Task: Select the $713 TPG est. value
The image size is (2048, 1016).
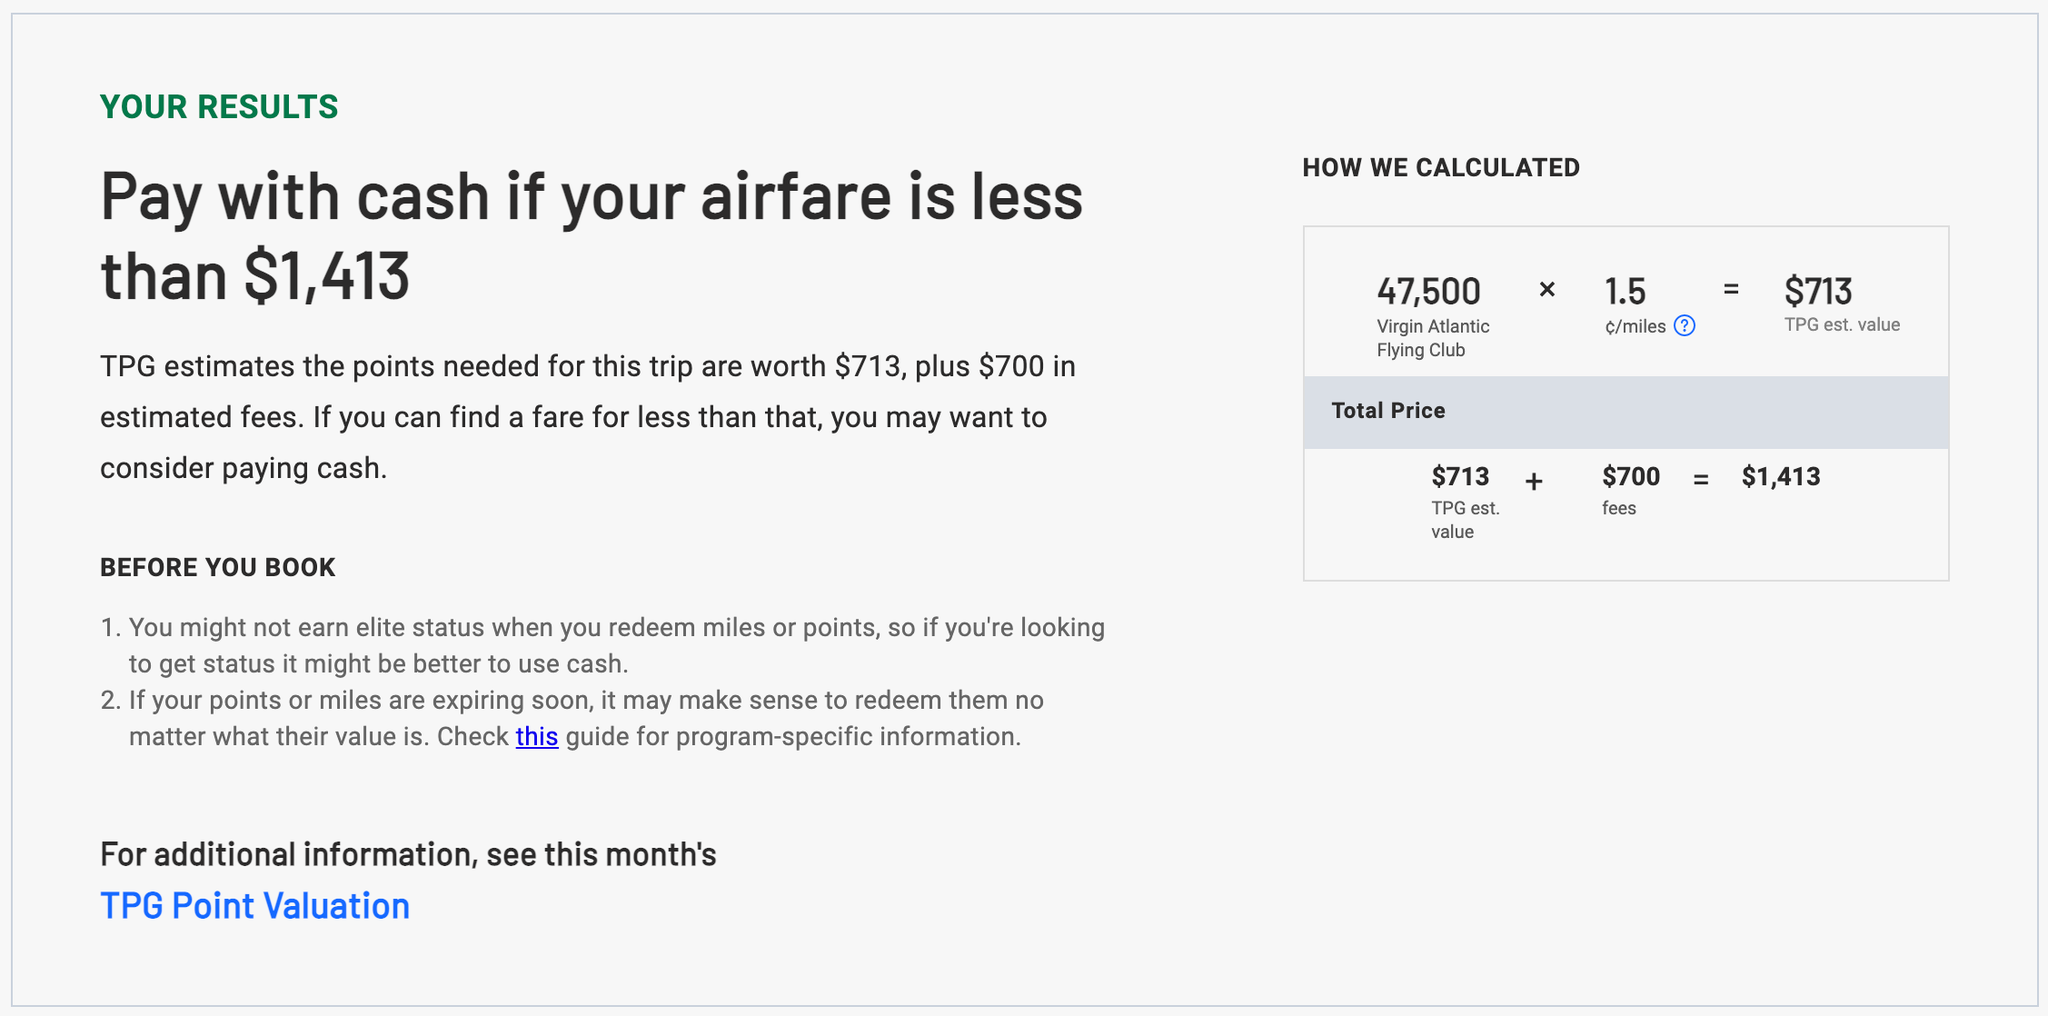Action: click(x=1817, y=291)
